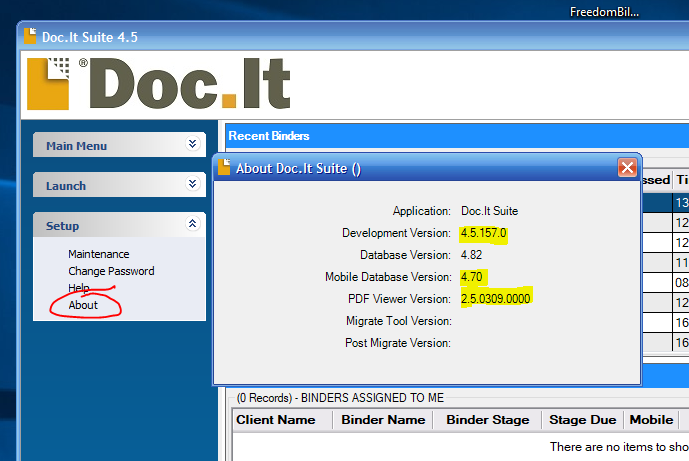The image size is (689, 461).
Task: Open About from Setup menu
Action: (83, 305)
